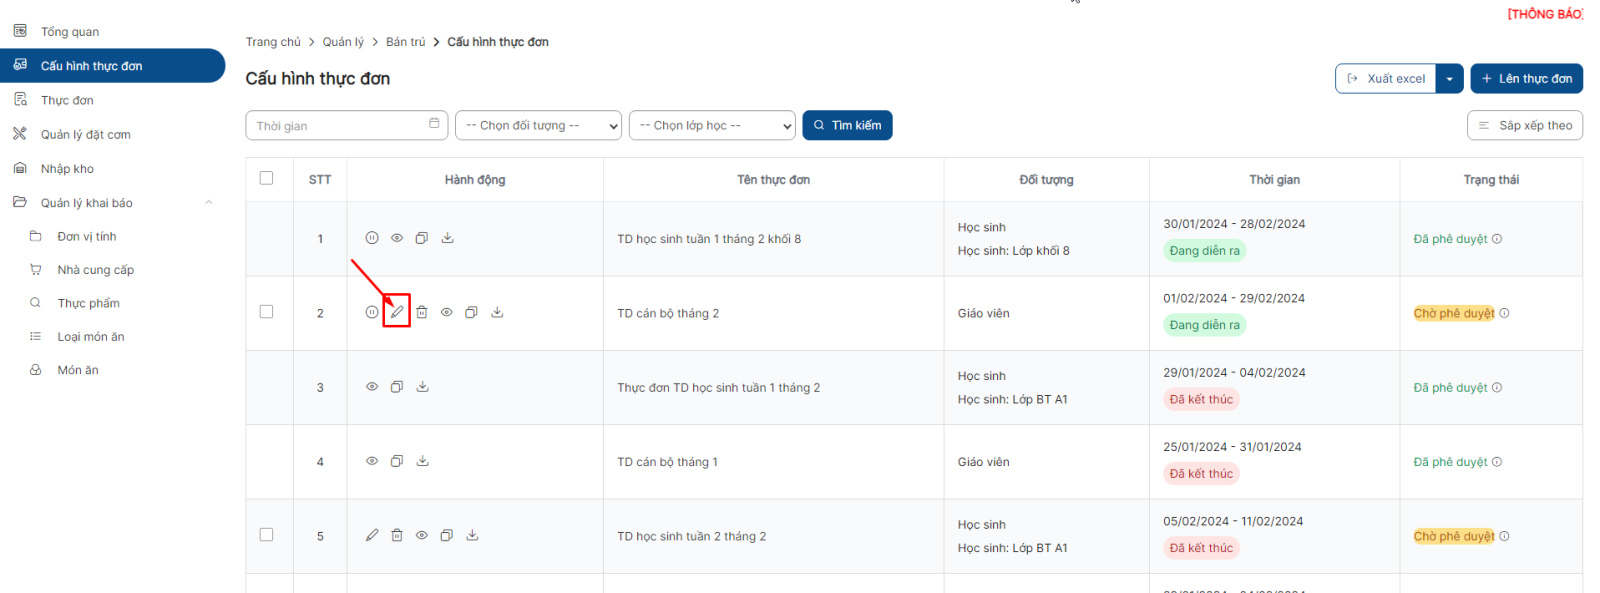This screenshot has height=593, width=1600.
Task: Check the checkbox for row 5
Action: 266,535
